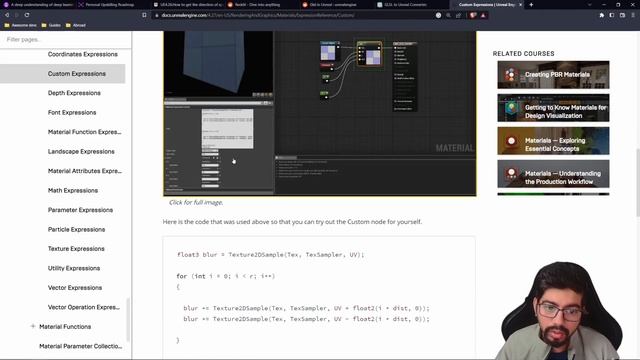
Task: Open the Creating PBR Materials course card
Action: 553,75
